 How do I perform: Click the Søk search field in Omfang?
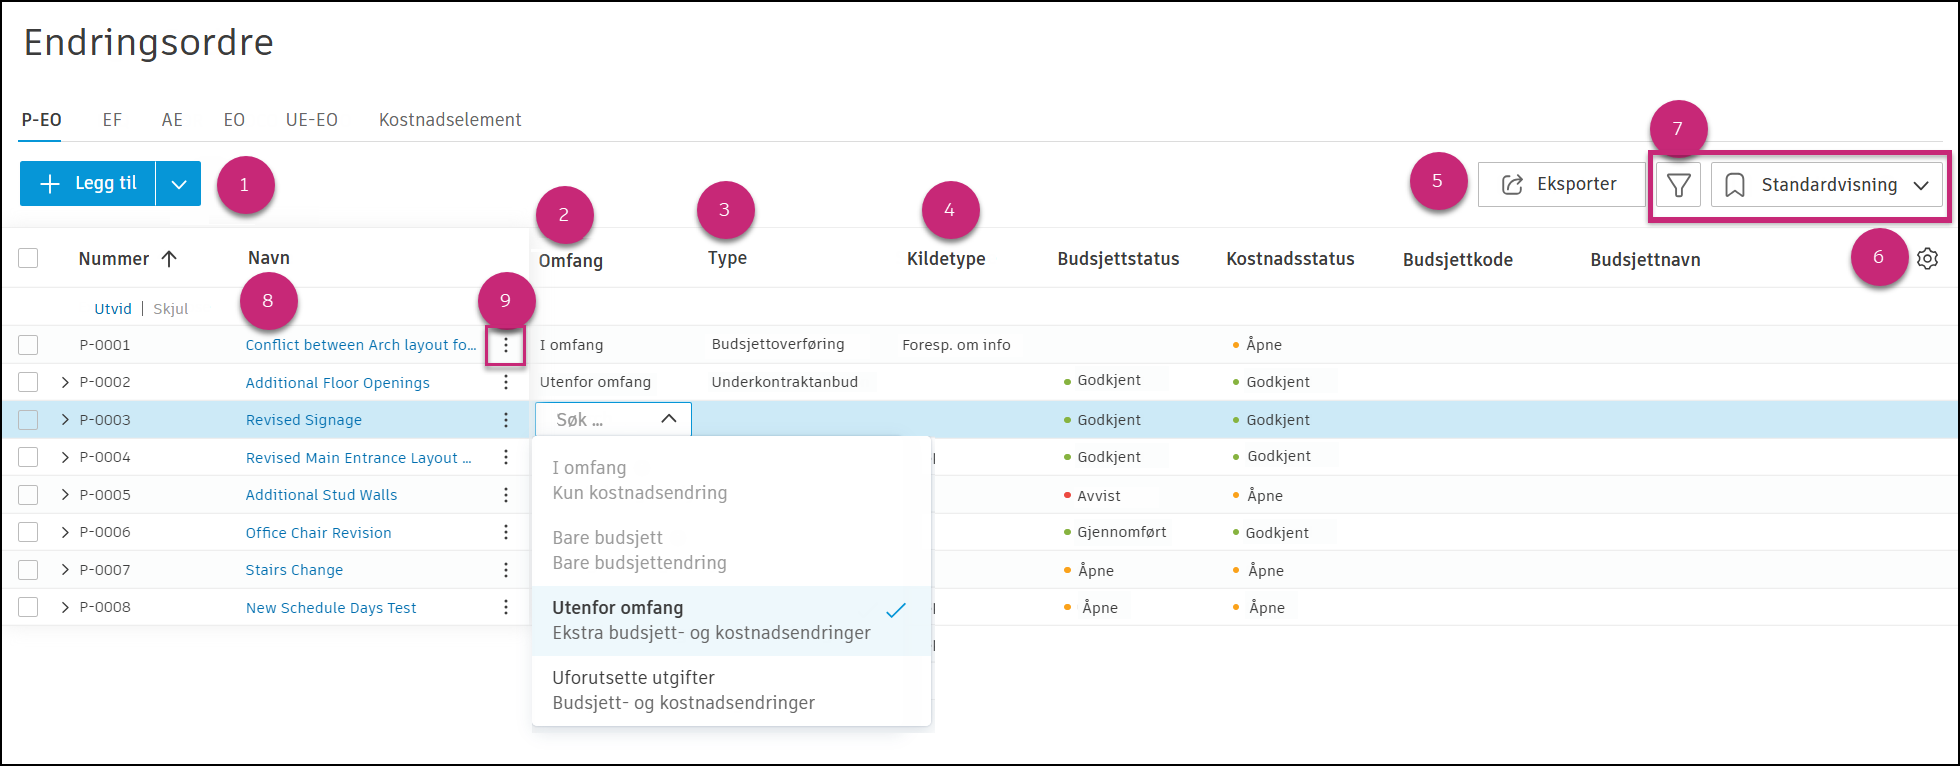(600, 420)
